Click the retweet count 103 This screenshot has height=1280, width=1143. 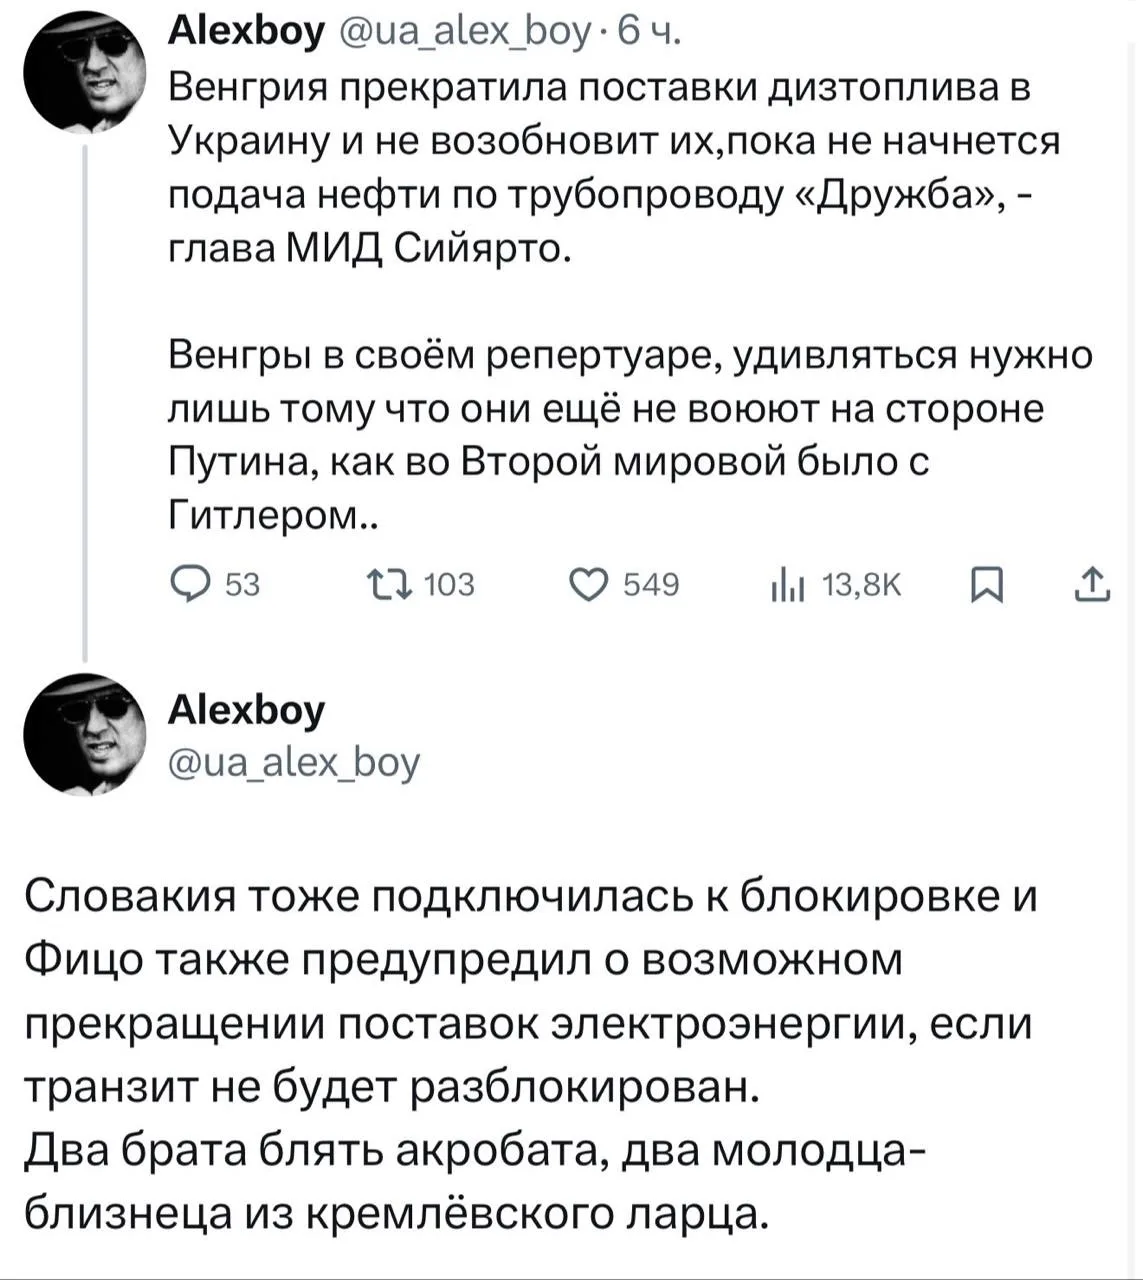coord(449,584)
